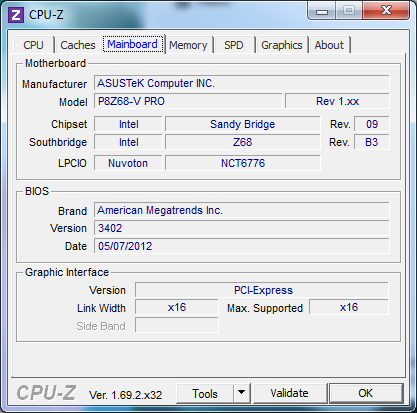Viewport: 417px width, 413px height.
Task: Click the Manufacturer label
Action: click(54, 84)
